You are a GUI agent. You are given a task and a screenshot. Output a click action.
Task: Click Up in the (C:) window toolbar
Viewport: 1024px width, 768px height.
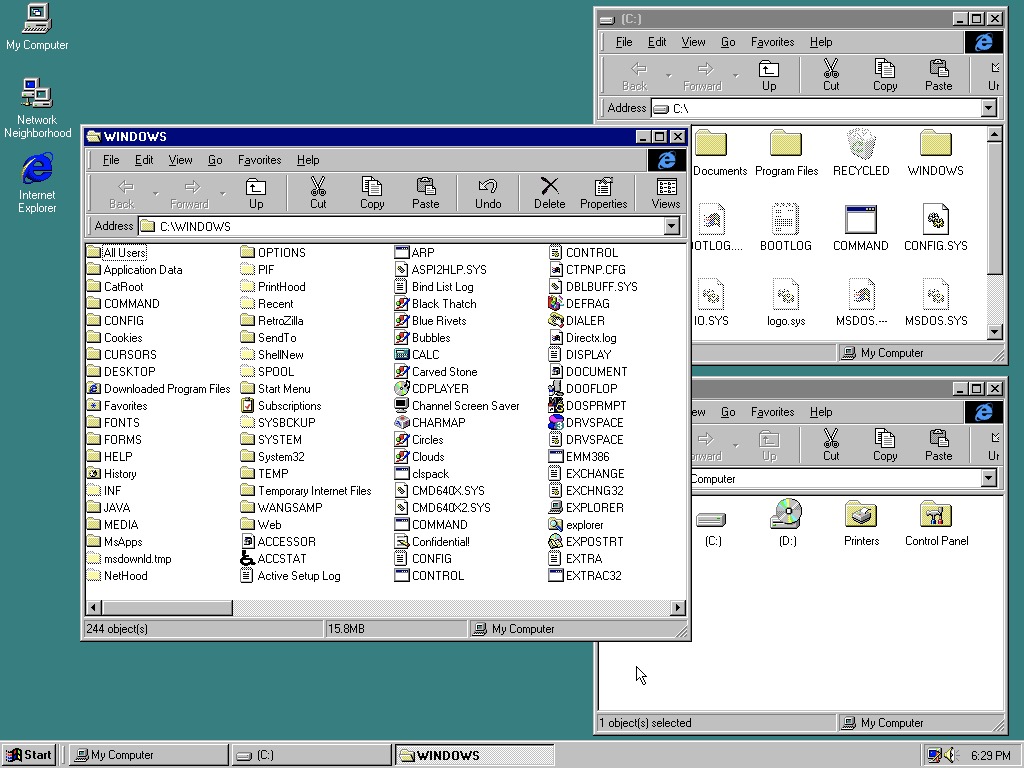point(769,75)
